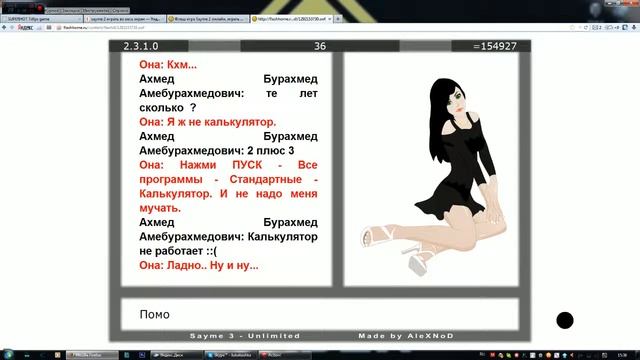Click the browser back arrow

pyautogui.click(x=4, y=27)
